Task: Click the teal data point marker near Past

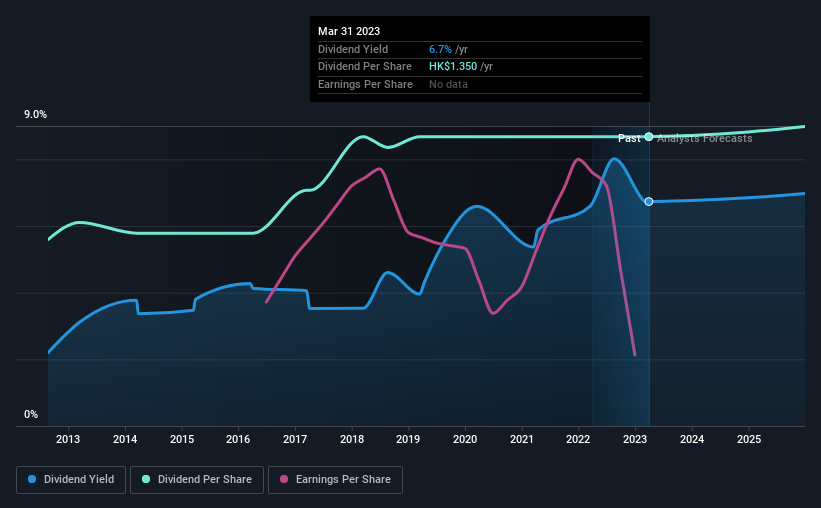Action: coord(649,137)
